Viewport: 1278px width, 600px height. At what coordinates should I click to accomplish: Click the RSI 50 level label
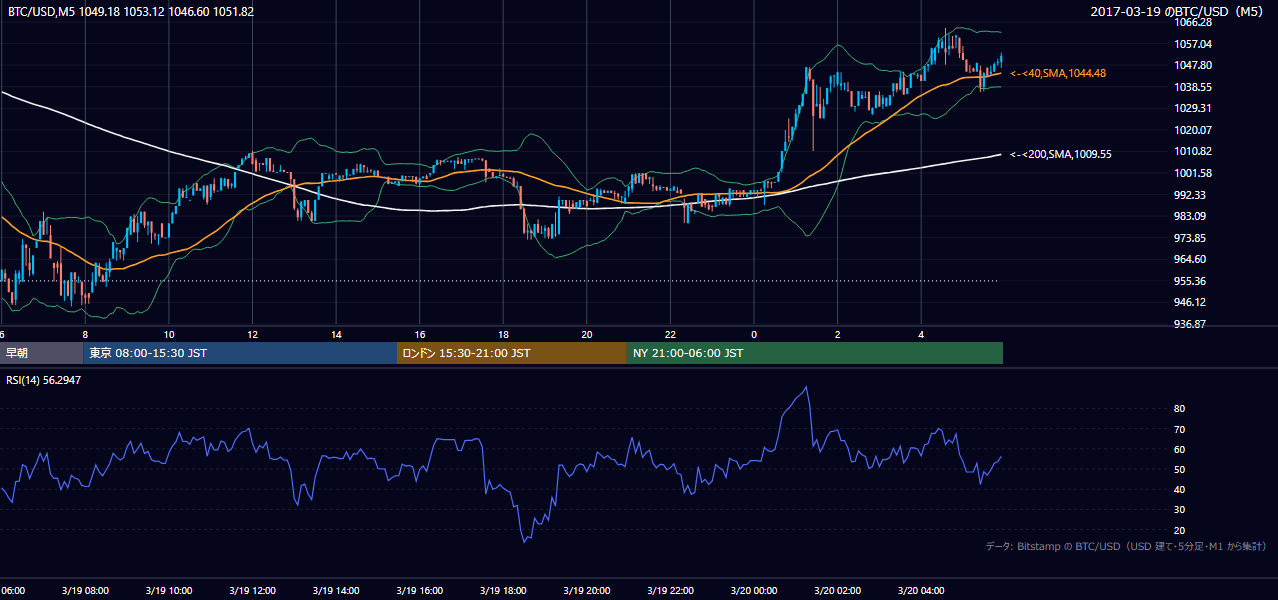(1180, 469)
